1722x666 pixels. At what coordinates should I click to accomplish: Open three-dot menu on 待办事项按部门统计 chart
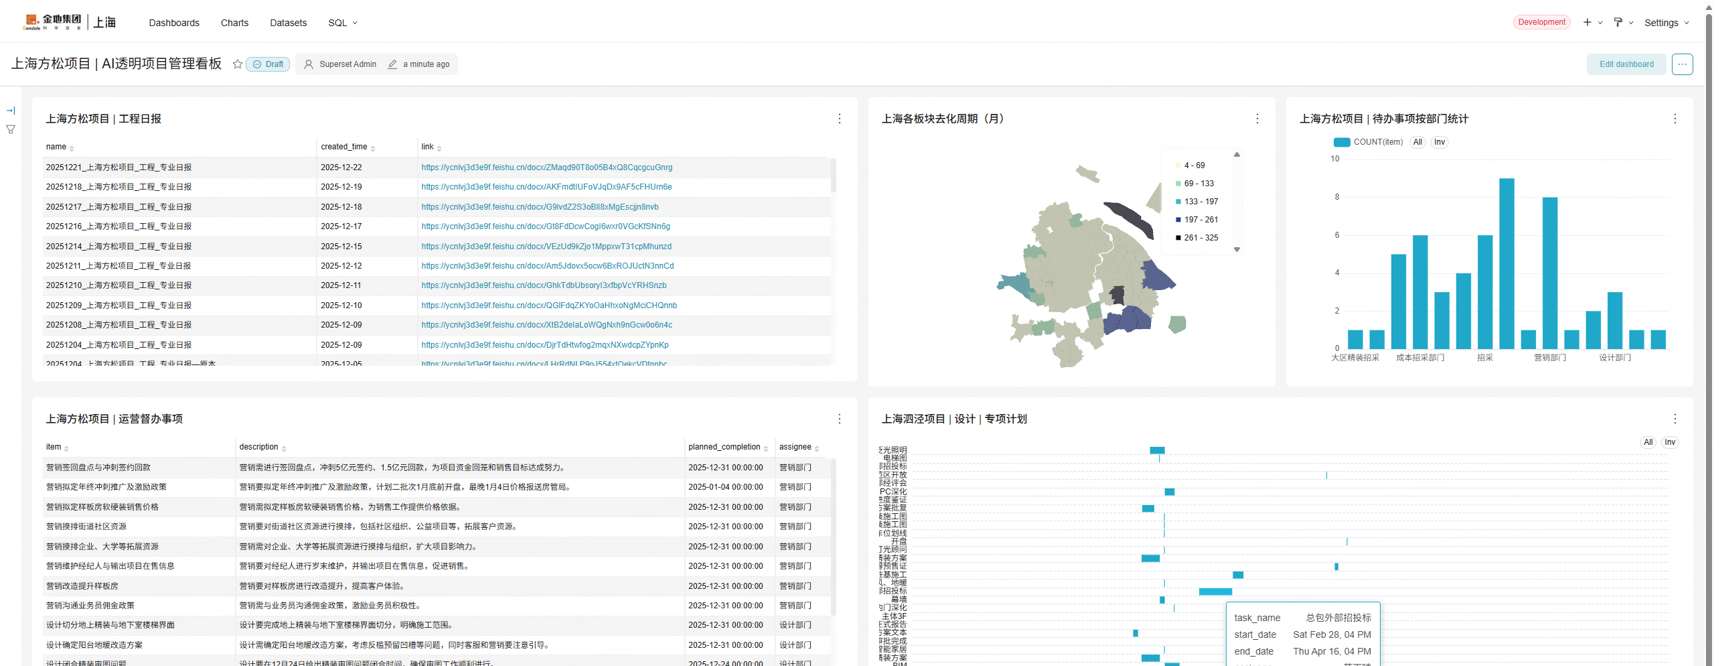(1675, 119)
